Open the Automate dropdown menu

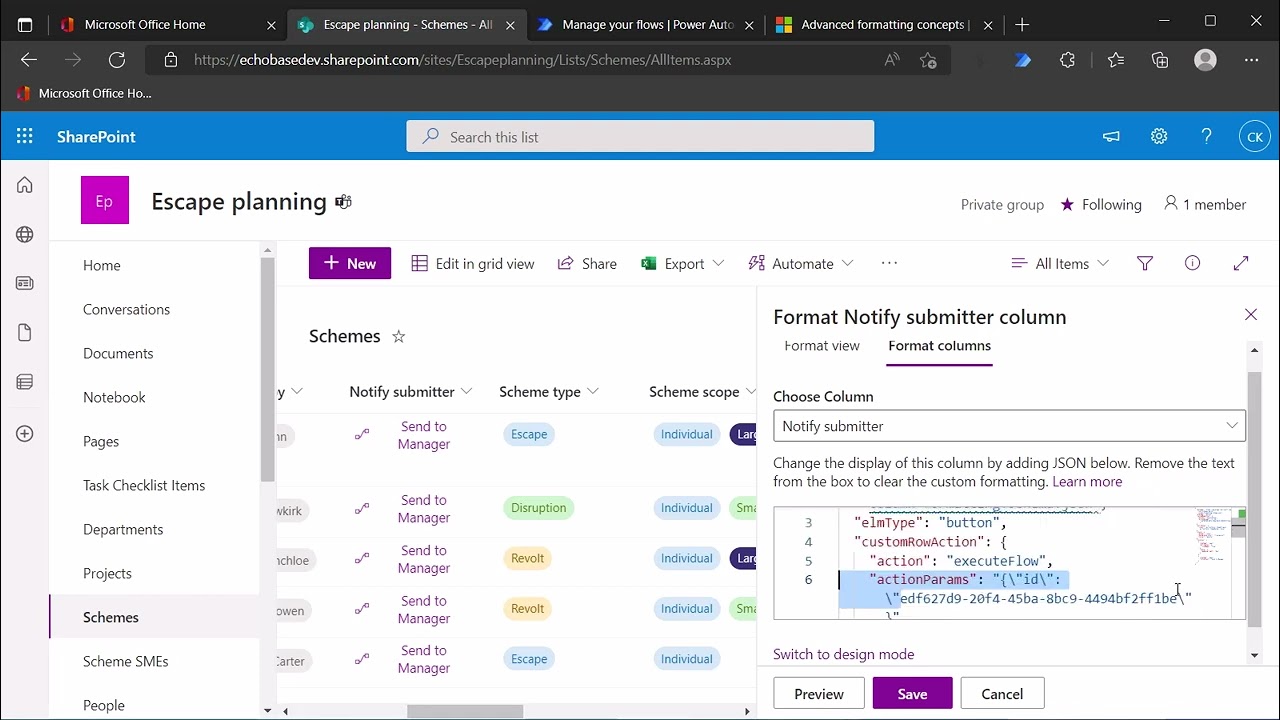(801, 264)
